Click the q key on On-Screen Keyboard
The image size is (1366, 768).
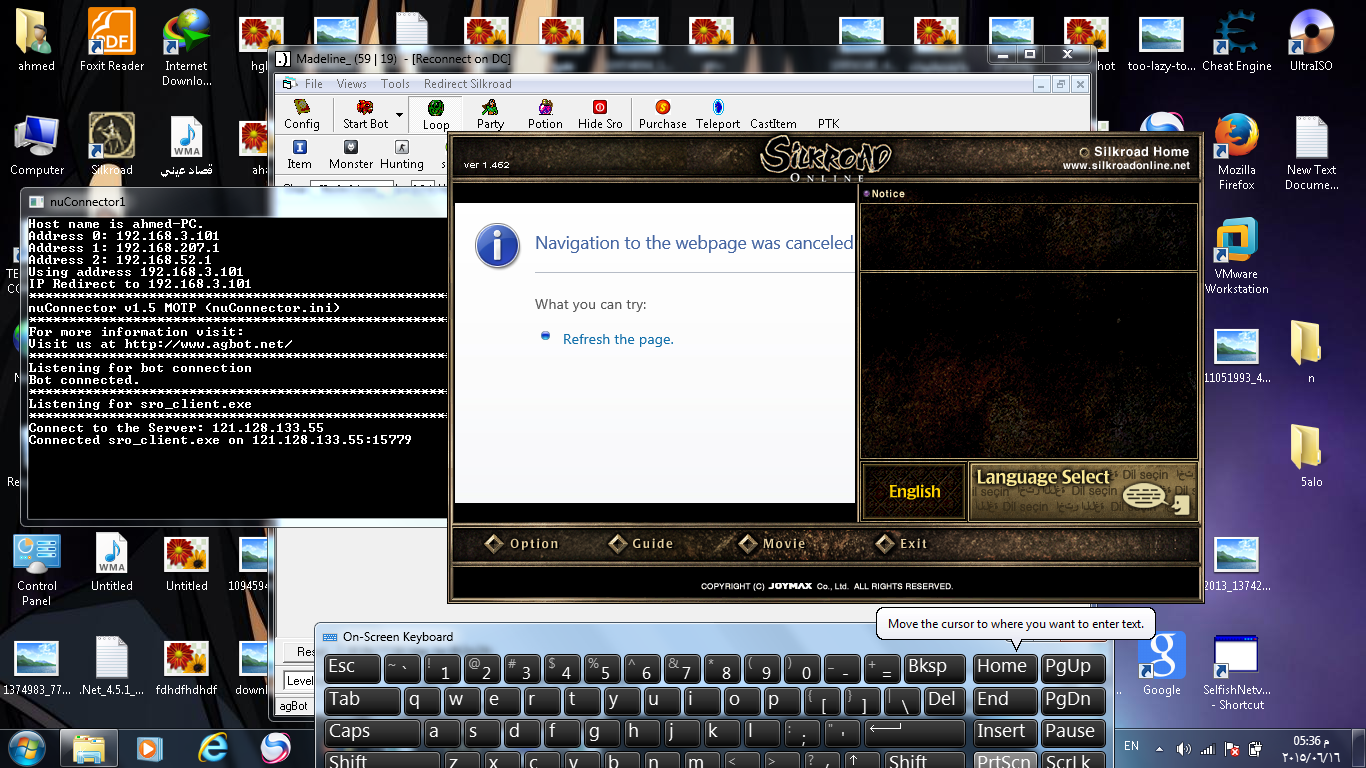420,700
